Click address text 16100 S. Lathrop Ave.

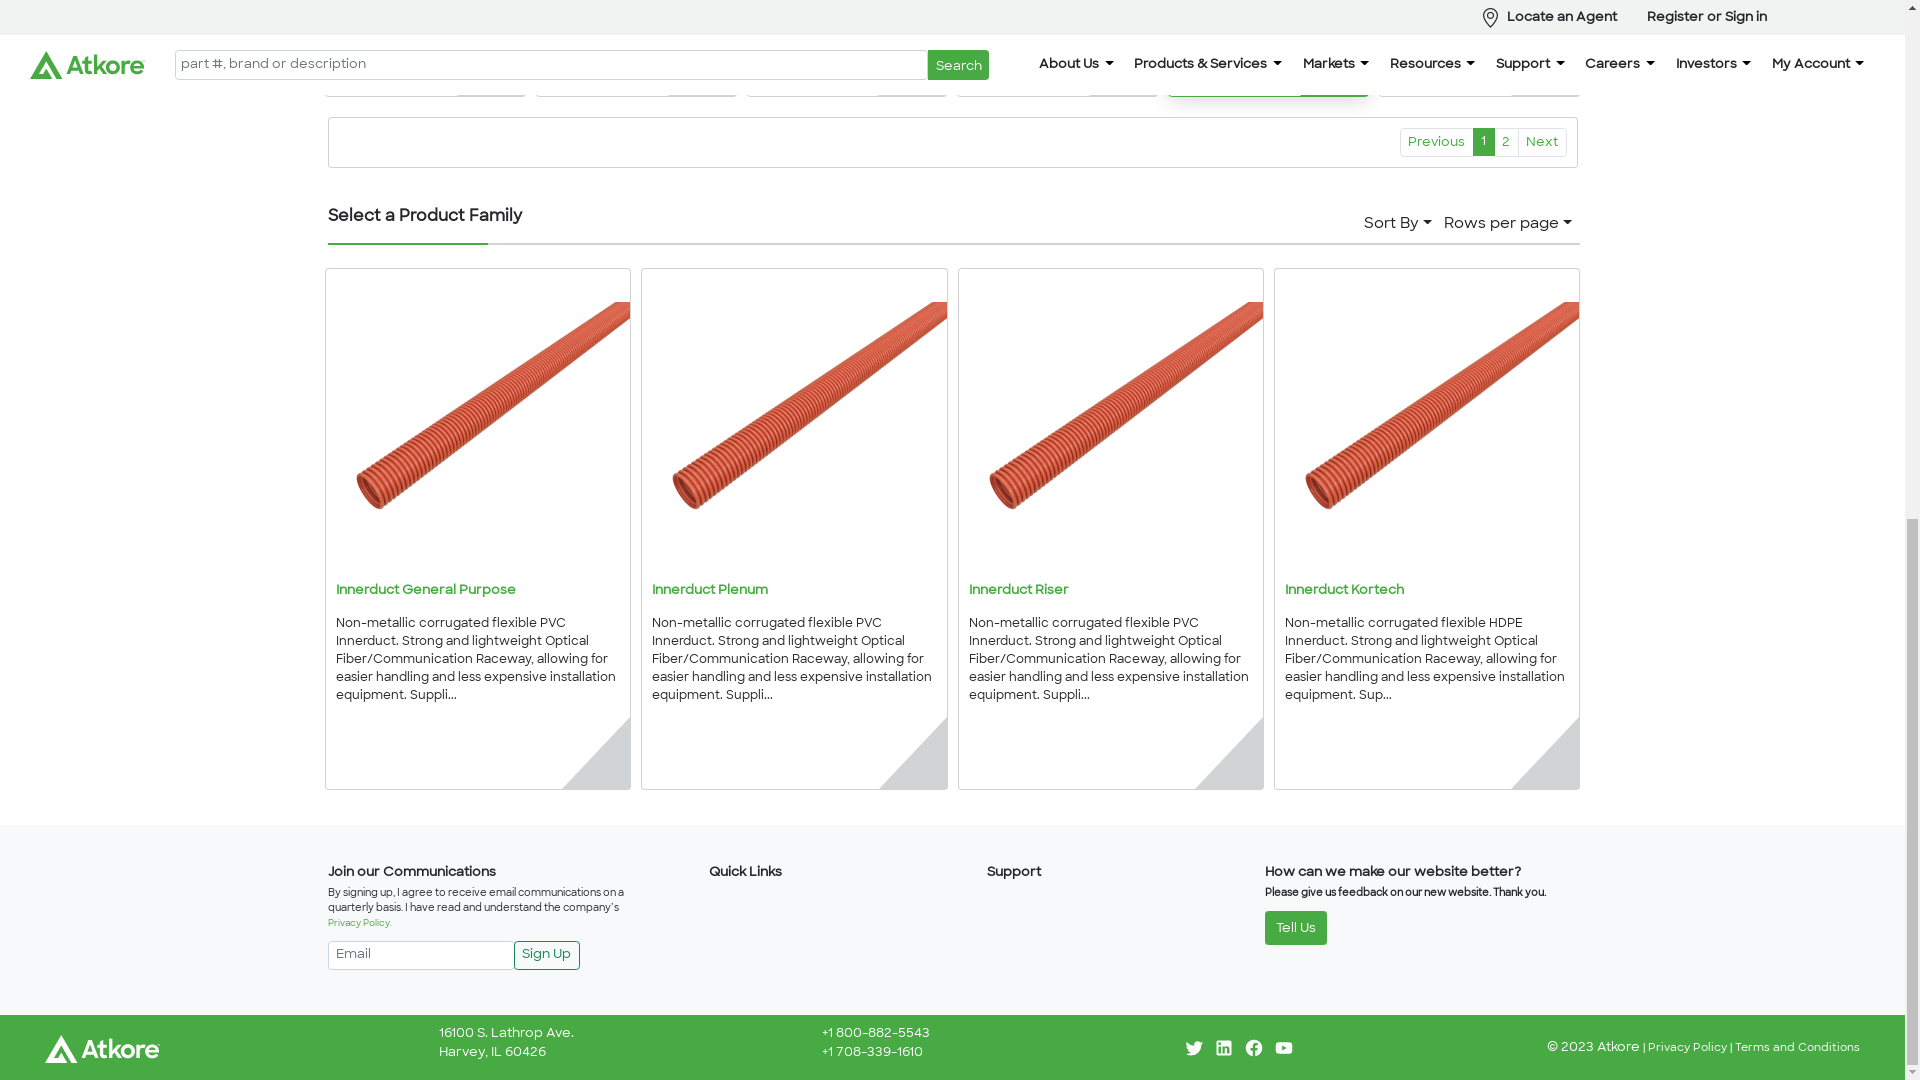click(x=506, y=1034)
